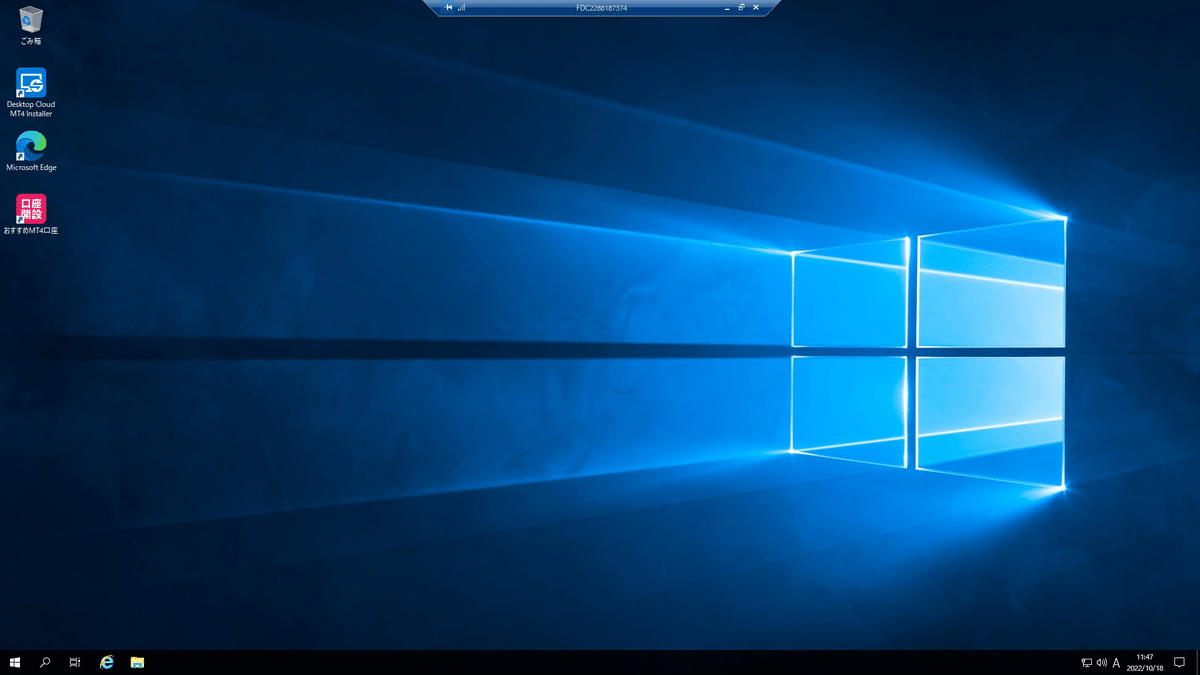Viewport: 1200px width, 675px height.
Task: Select the おすすめMT4口座 desktop shortcut
Action: point(30,214)
